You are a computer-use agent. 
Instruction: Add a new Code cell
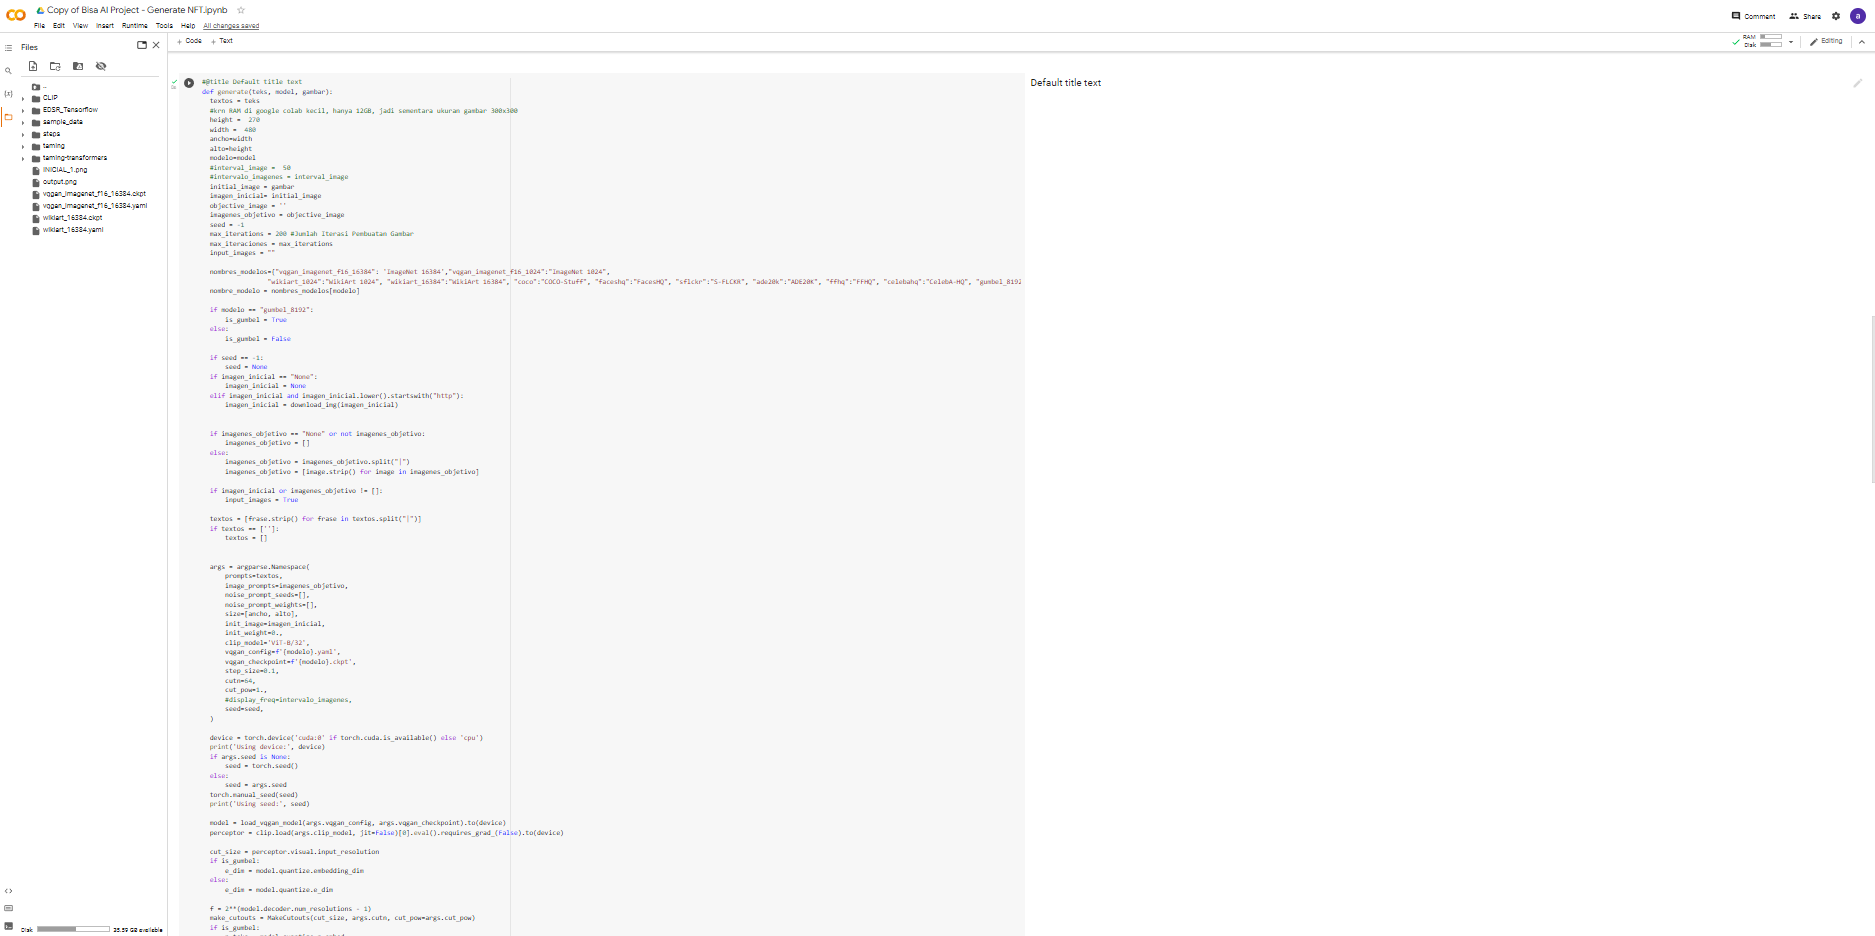click(190, 41)
